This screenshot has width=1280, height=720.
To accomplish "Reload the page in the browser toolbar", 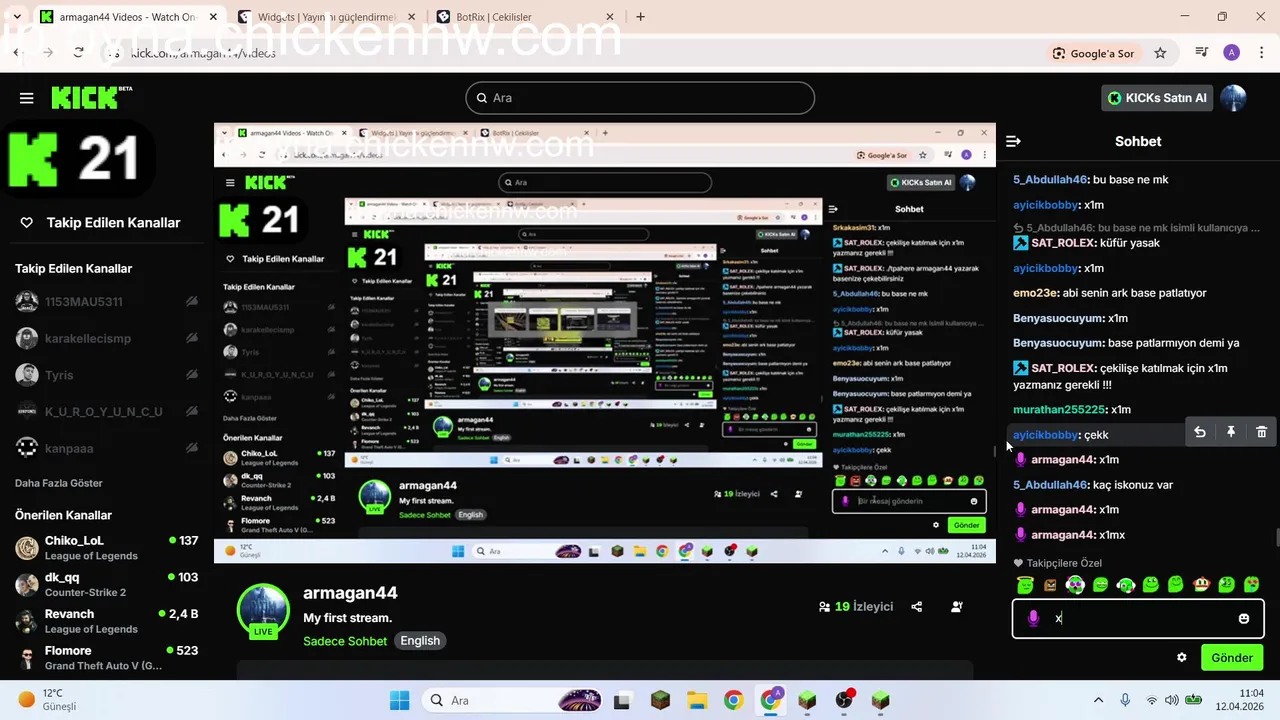I will (78, 53).
